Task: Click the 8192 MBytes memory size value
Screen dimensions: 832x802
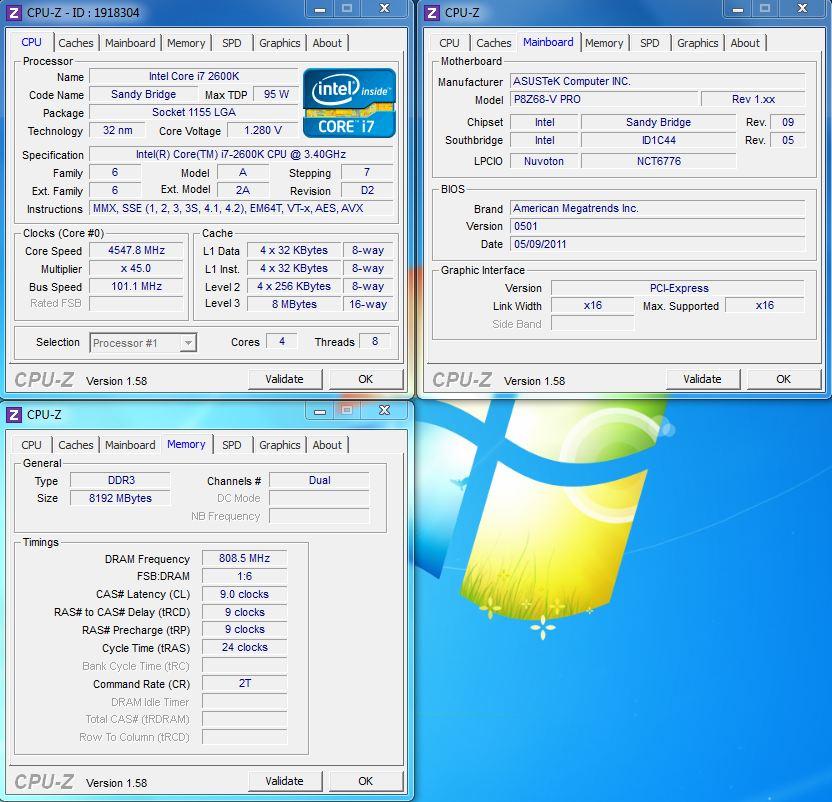Action: pos(120,498)
